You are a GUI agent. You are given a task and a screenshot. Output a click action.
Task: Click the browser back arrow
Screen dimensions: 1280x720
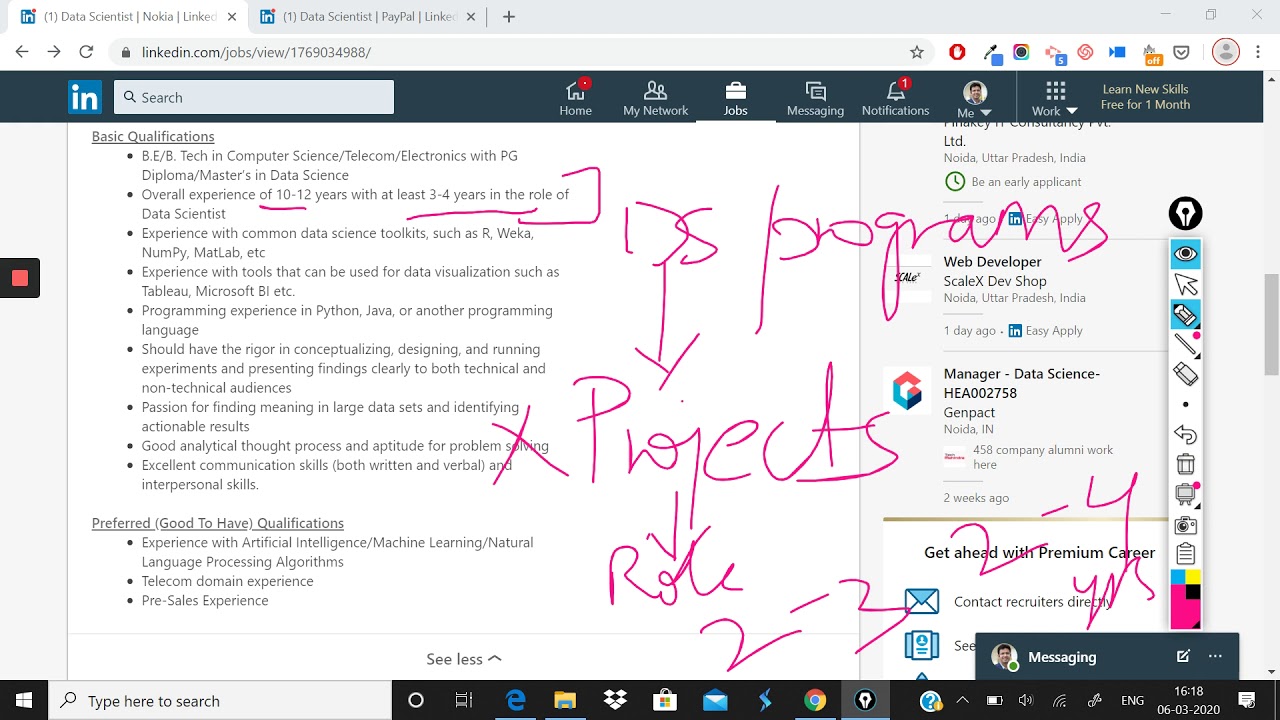pos(22,52)
